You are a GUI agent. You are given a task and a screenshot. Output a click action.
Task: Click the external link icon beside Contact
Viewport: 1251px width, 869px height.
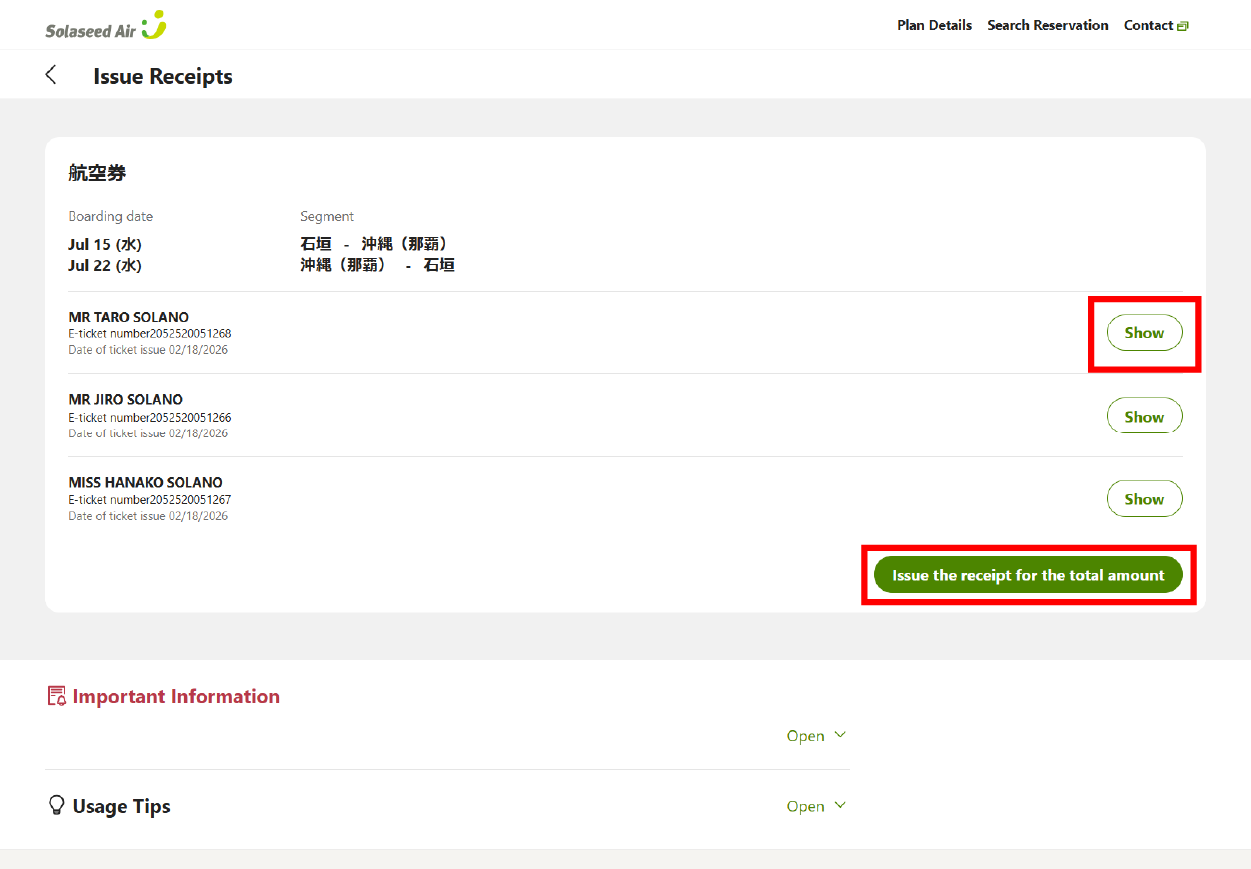1183,26
